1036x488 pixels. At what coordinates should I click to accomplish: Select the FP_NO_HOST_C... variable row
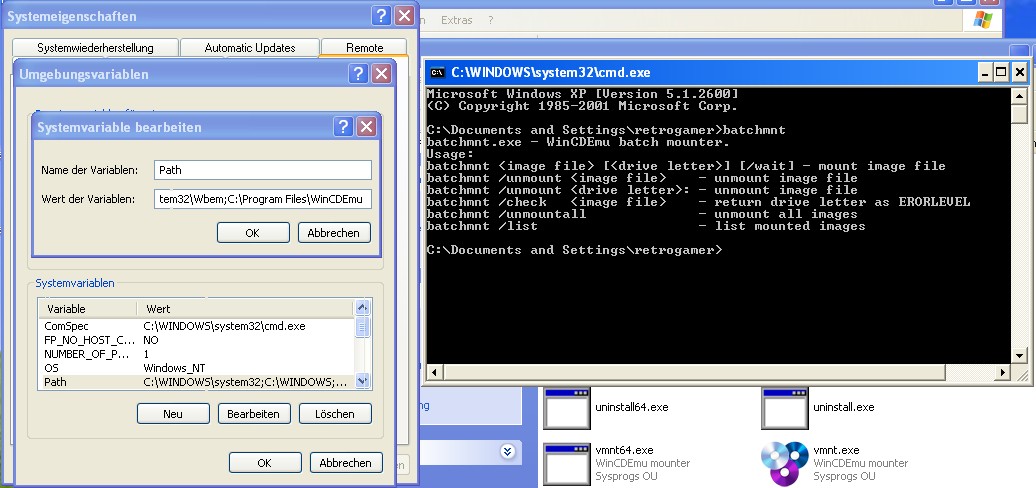pos(197,340)
